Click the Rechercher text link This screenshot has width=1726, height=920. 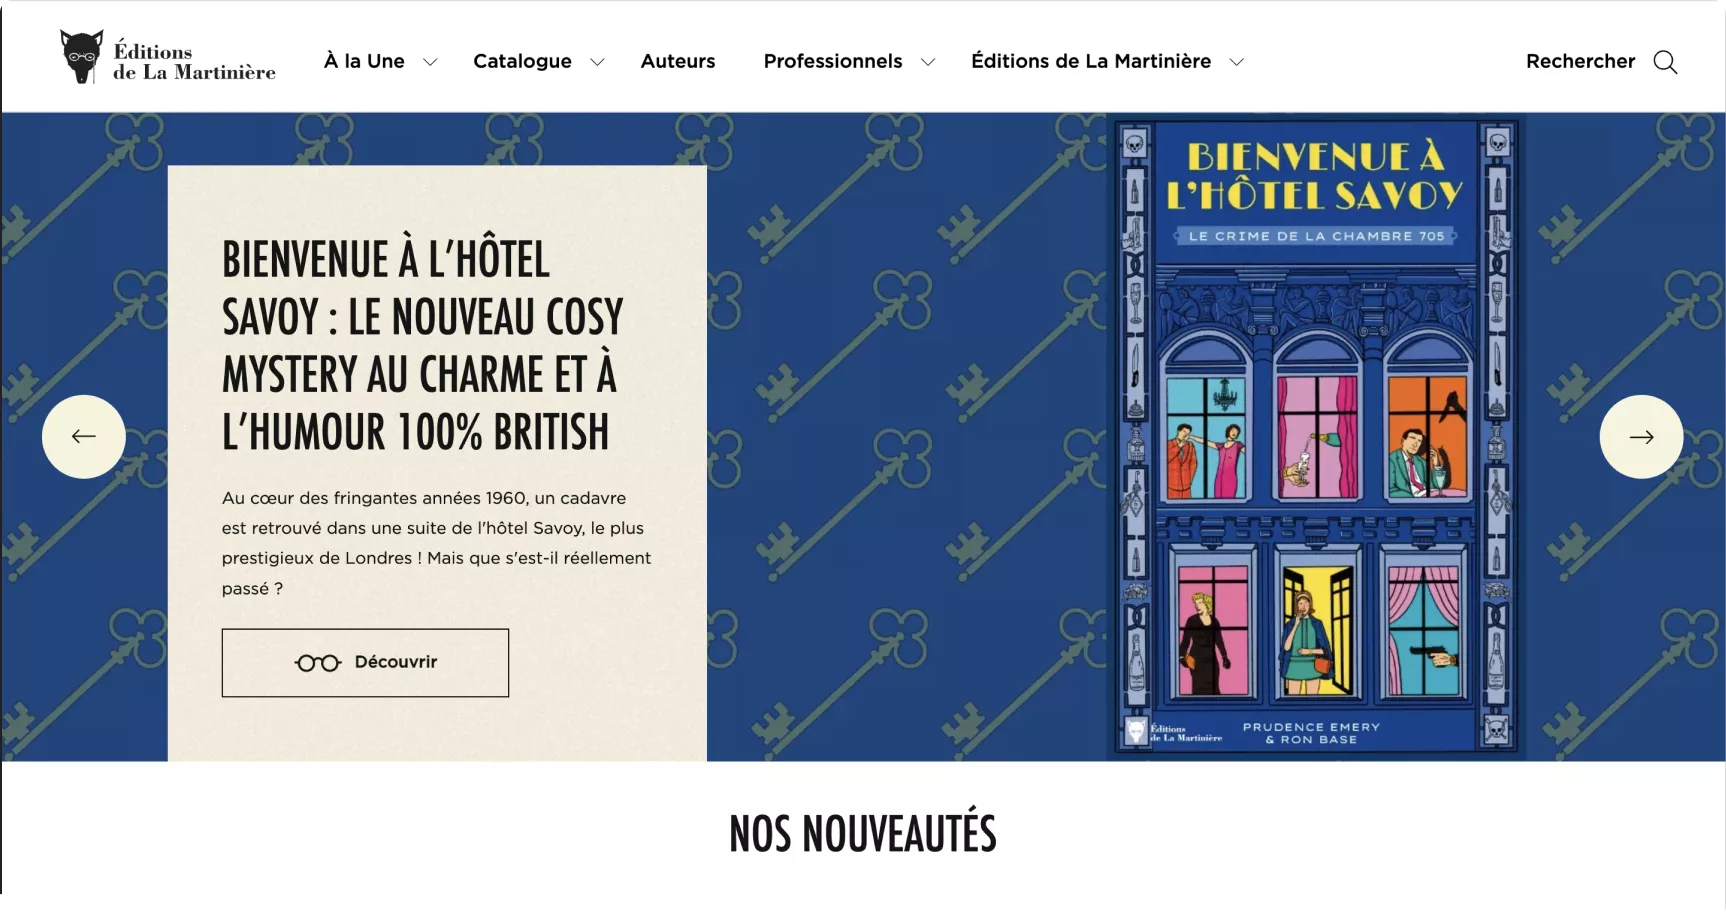pos(1580,61)
